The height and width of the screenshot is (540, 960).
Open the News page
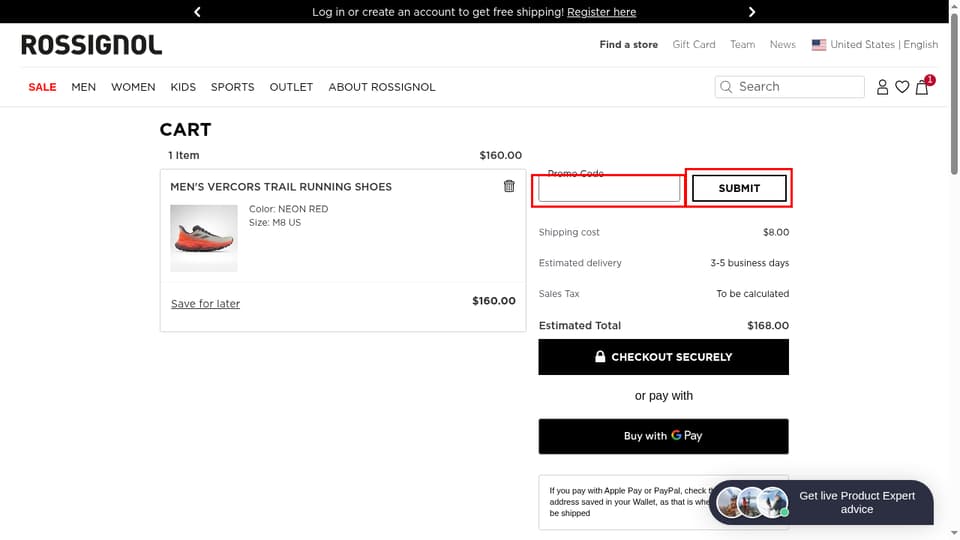(x=782, y=44)
